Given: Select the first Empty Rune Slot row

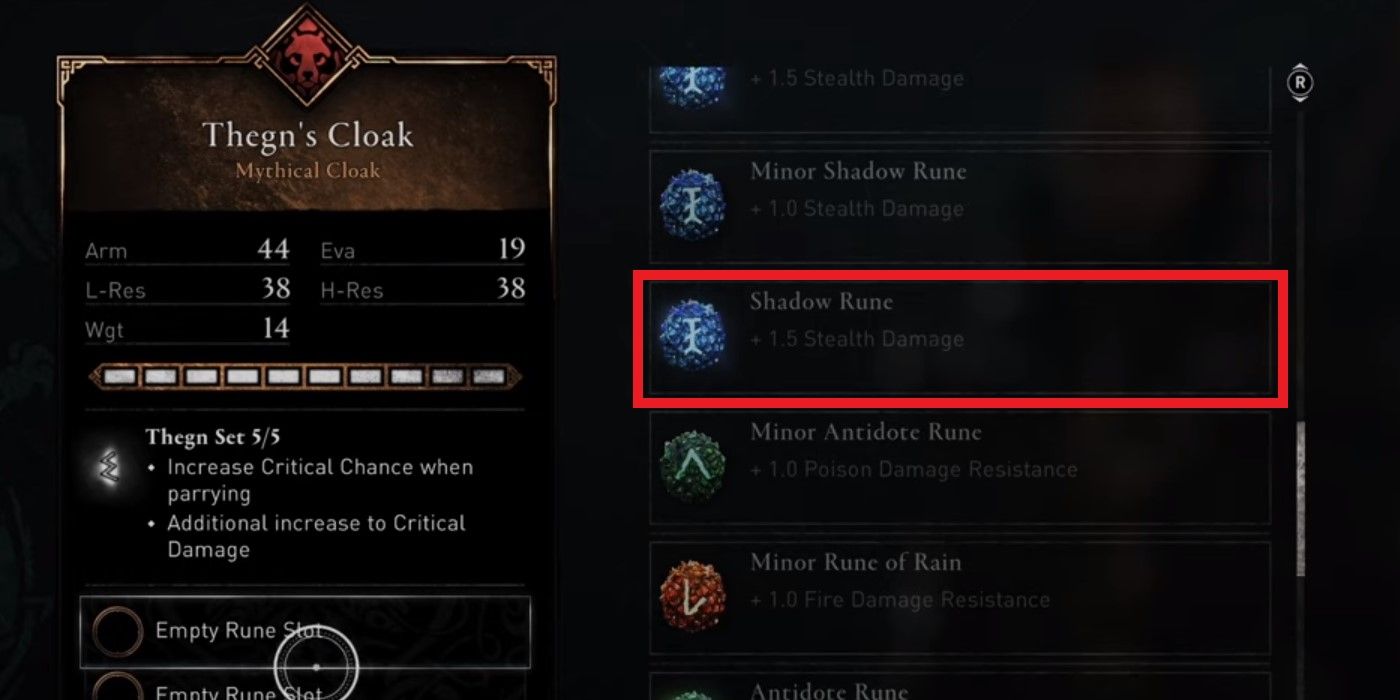Looking at the screenshot, I should click(x=305, y=632).
